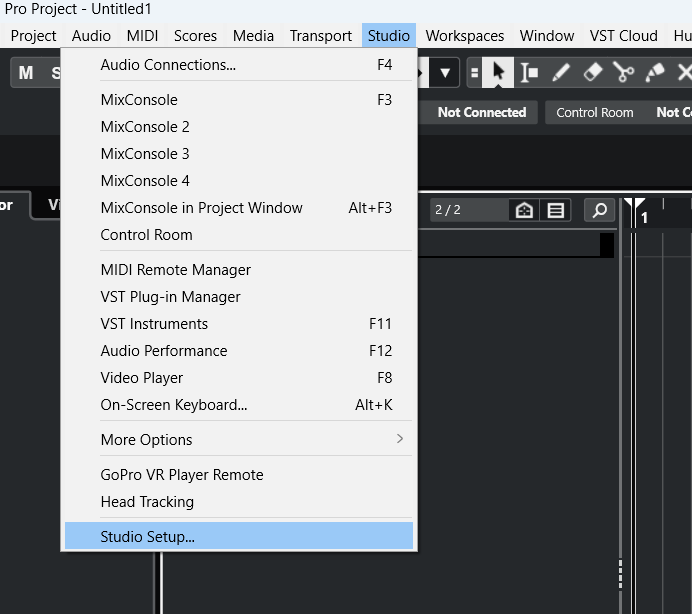
Task: Open the Scores menu
Action: (196, 36)
